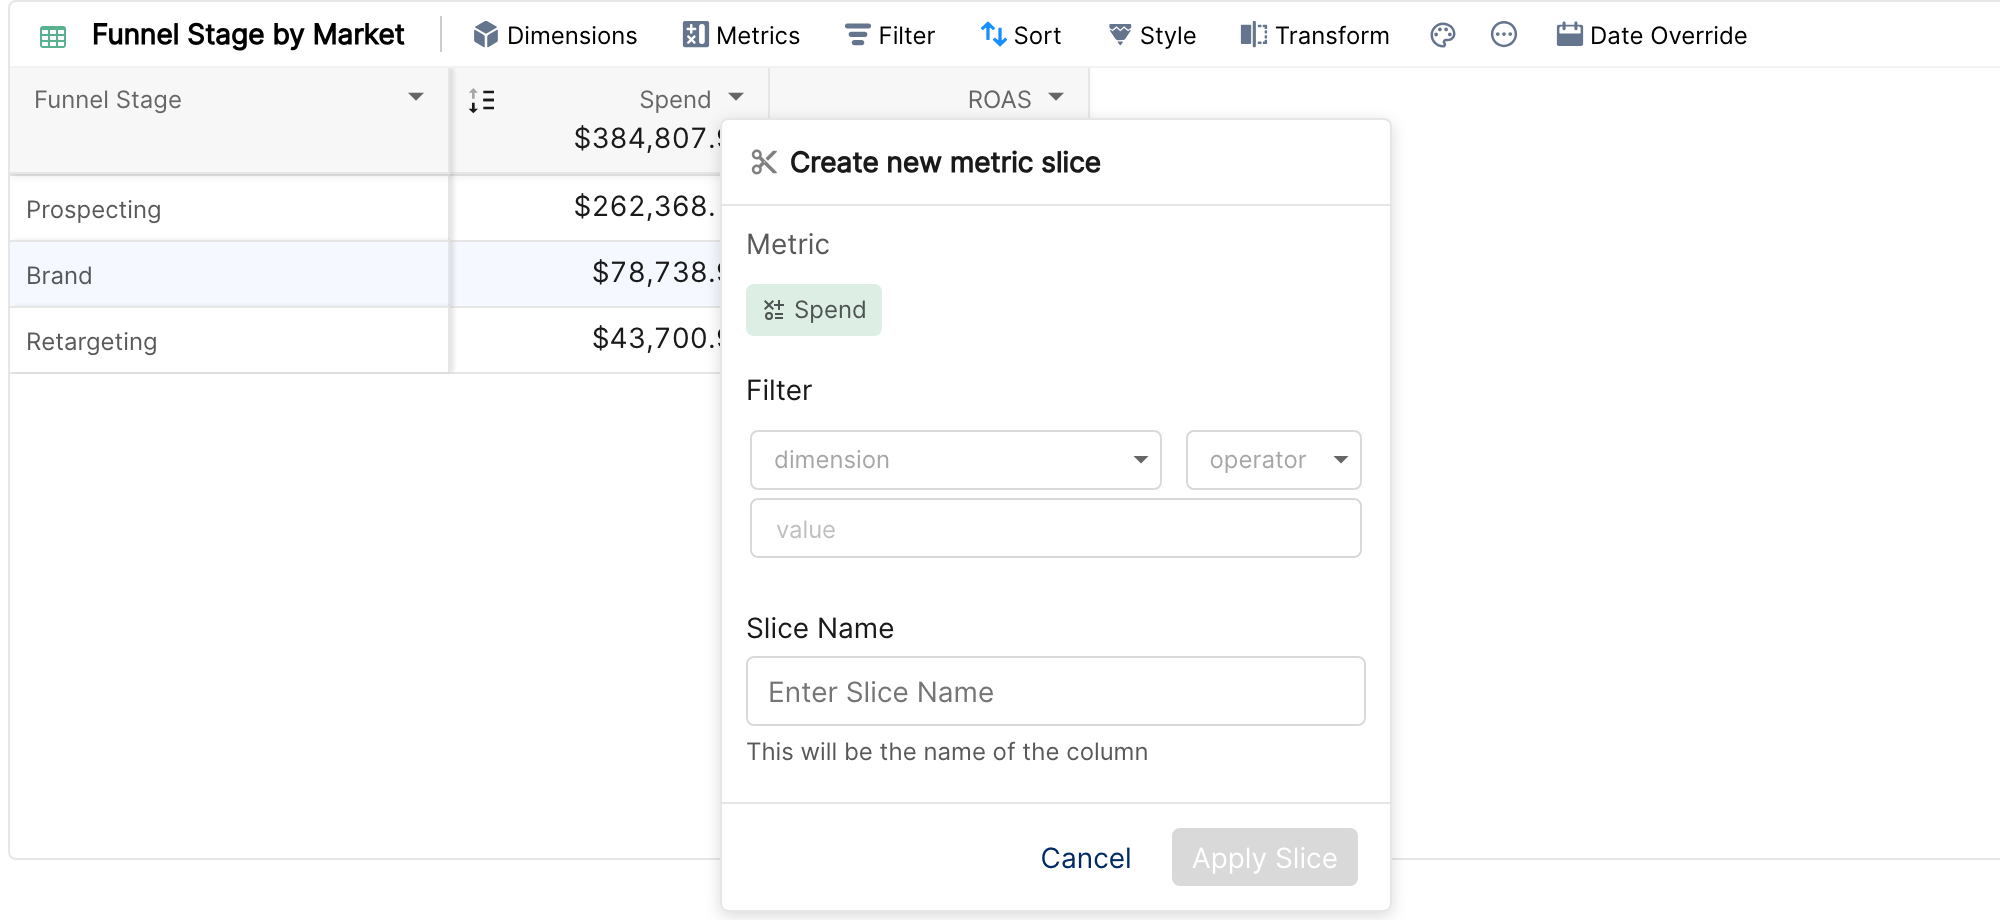2000x920 pixels.
Task: Open the Sort menu
Action: coord(1021,35)
